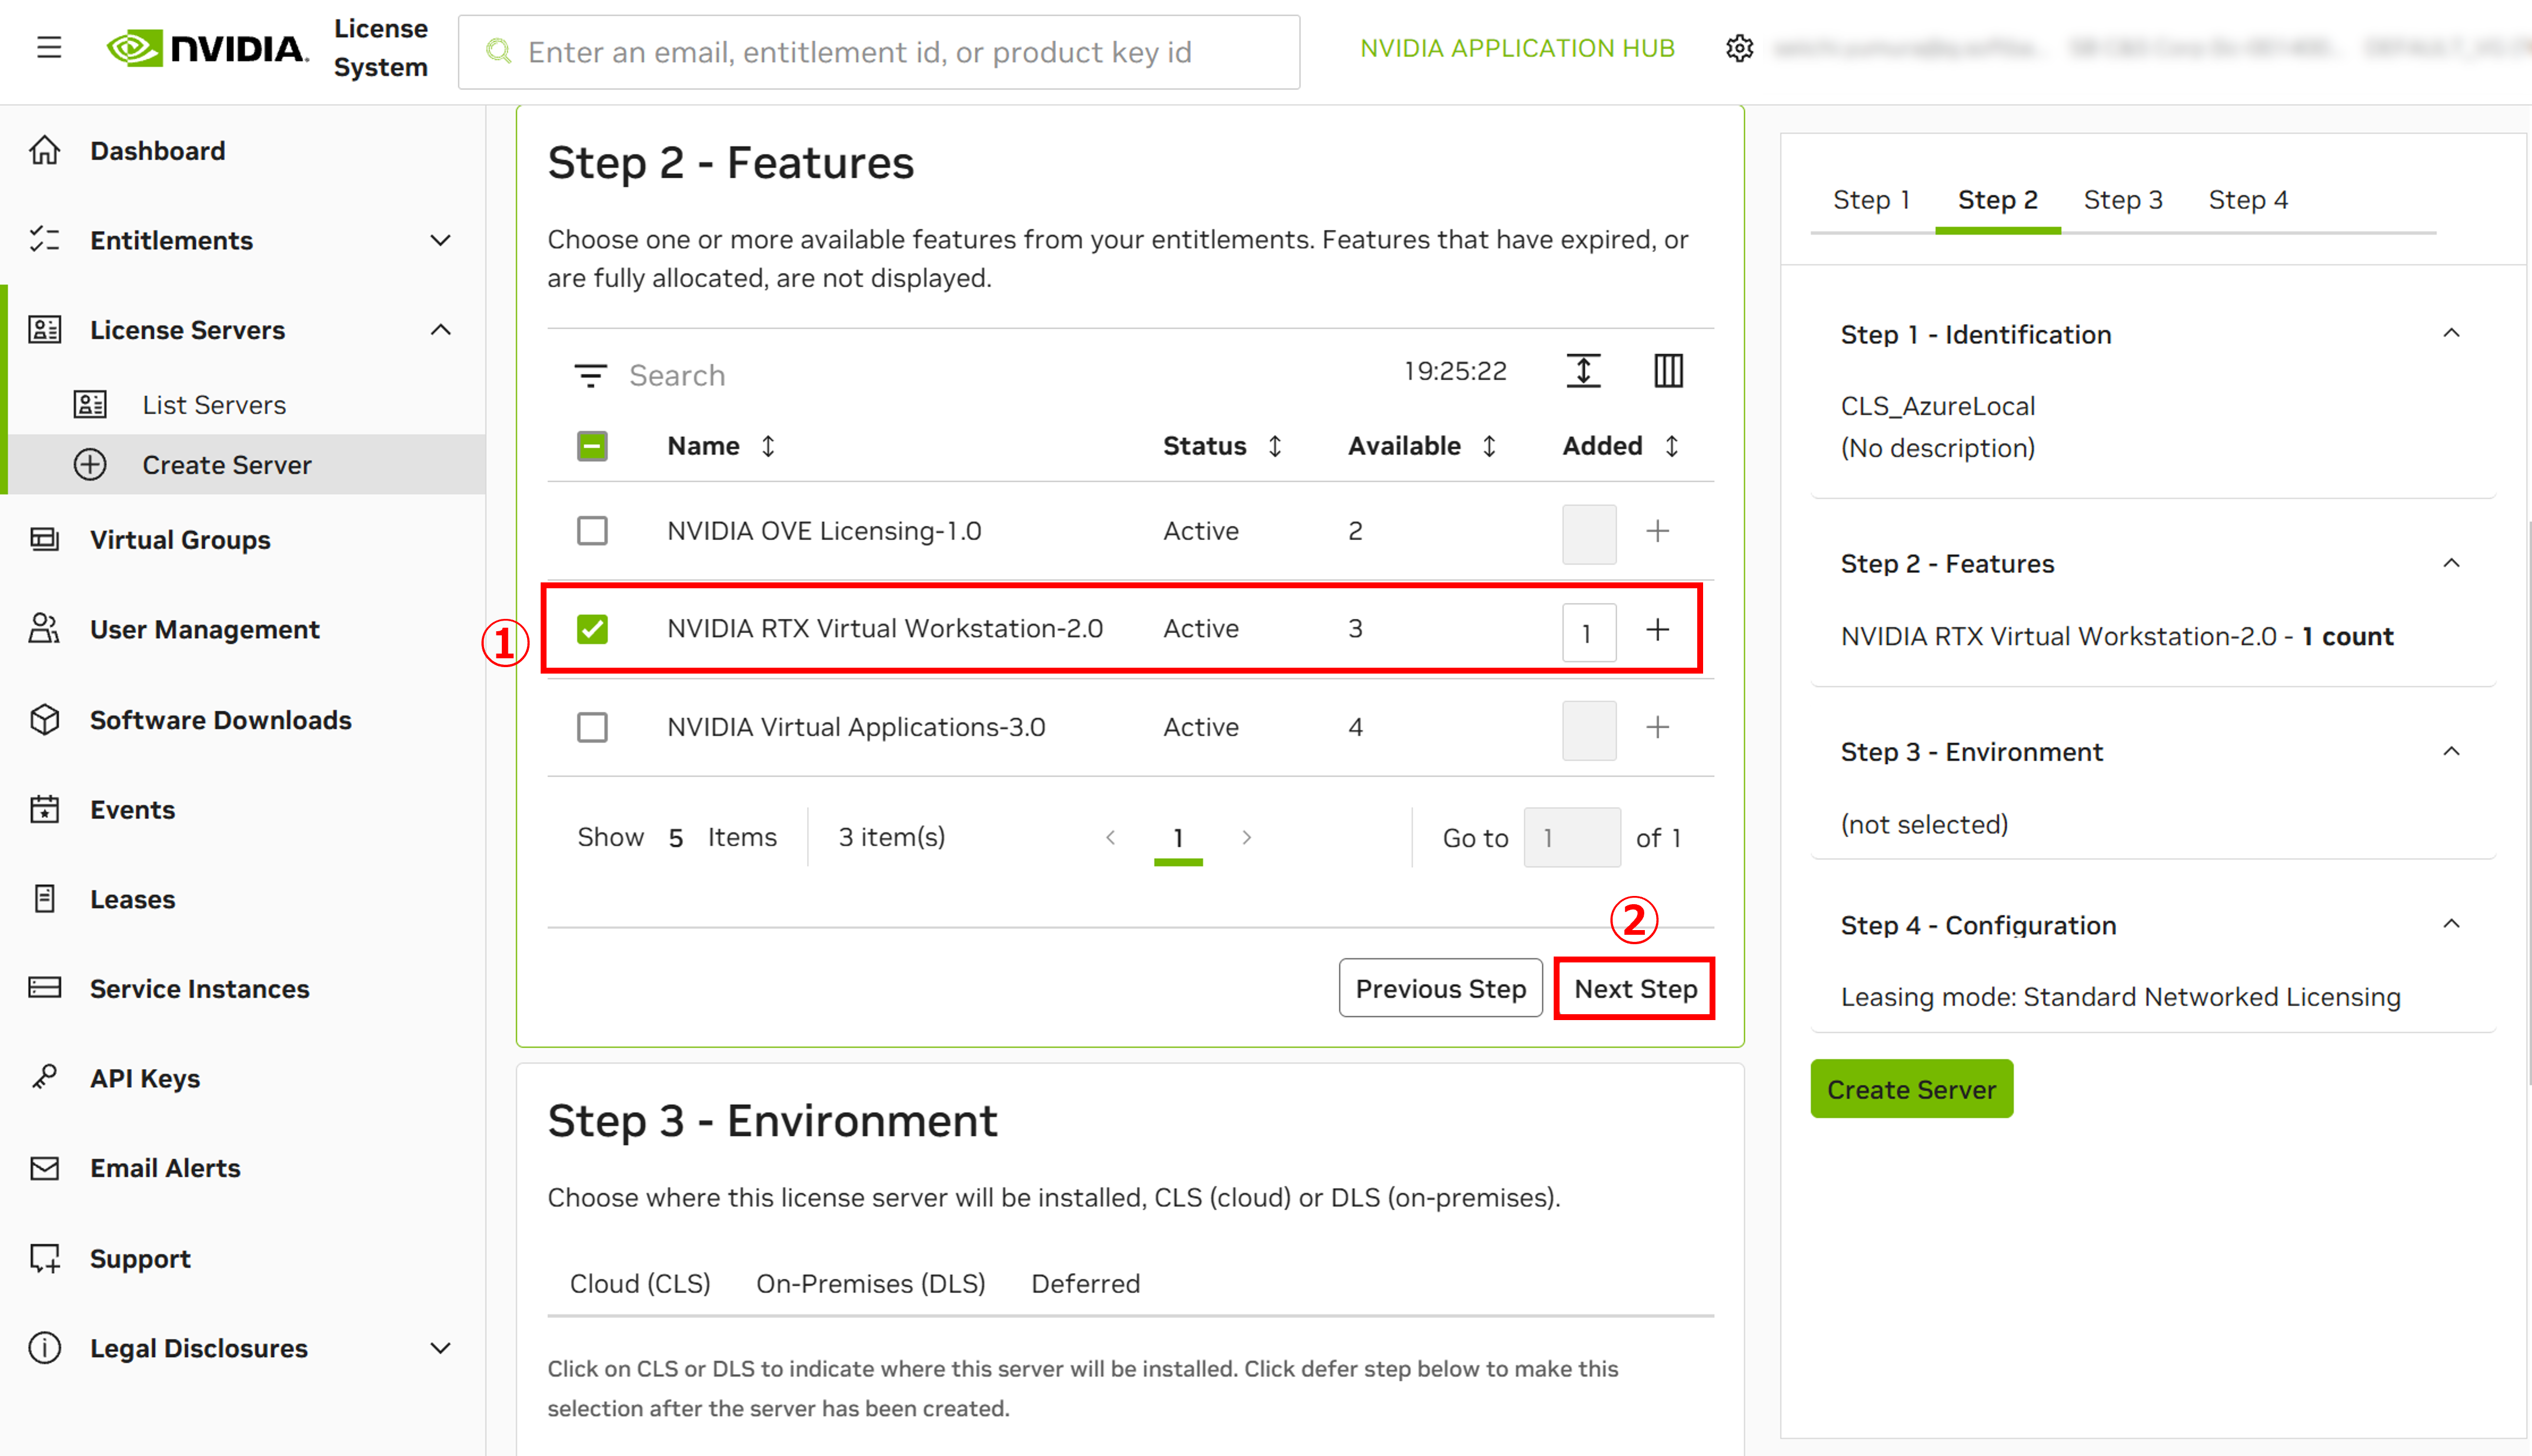The image size is (2532, 1456).
Task: Click the Next Step button
Action: tap(1635, 988)
